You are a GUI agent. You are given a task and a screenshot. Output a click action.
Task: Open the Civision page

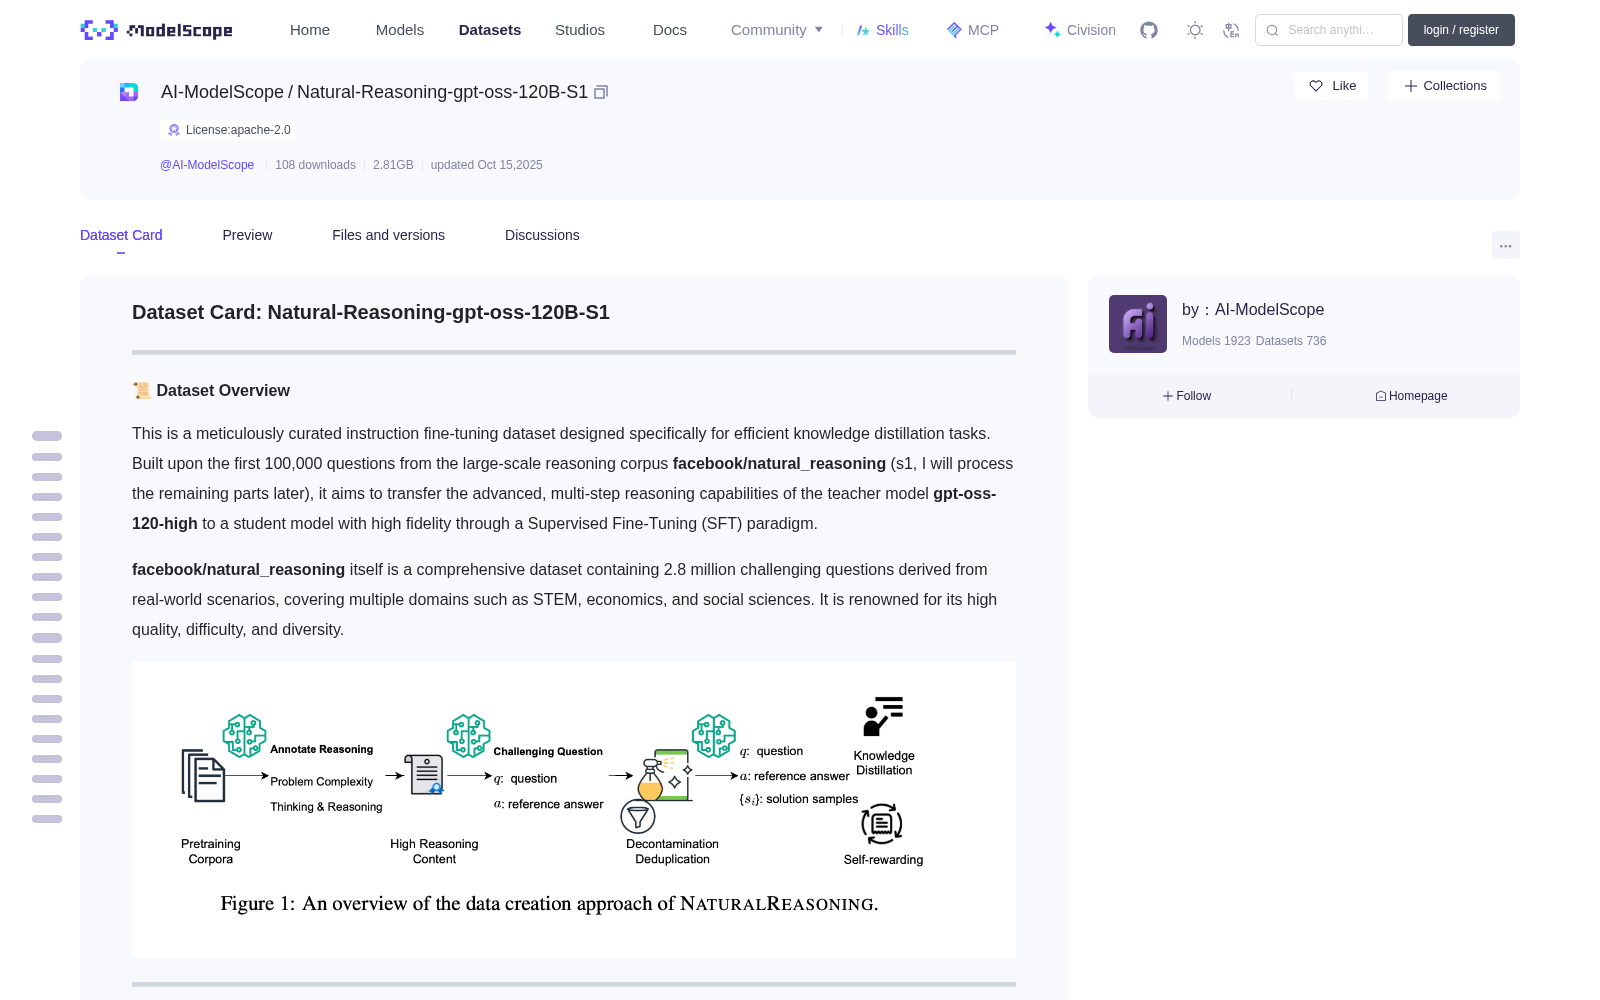click(x=1080, y=30)
